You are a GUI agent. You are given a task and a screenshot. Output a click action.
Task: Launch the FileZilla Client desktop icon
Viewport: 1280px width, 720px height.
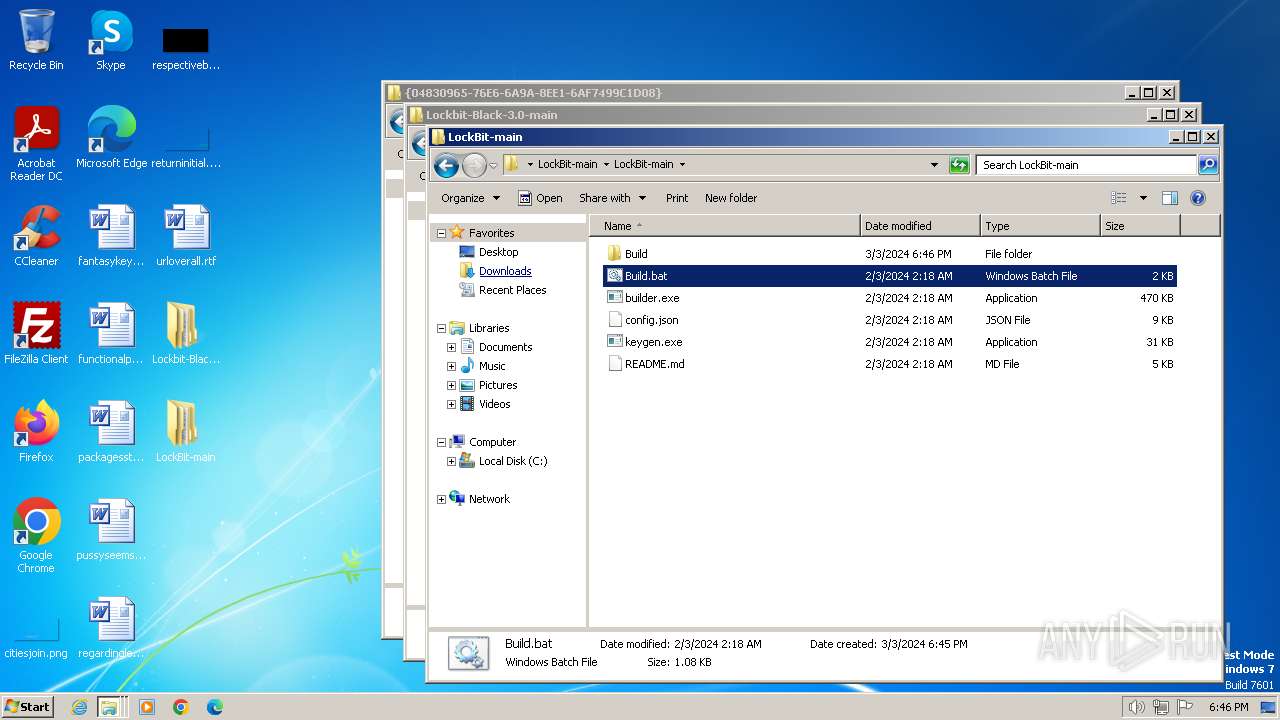tap(36, 334)
